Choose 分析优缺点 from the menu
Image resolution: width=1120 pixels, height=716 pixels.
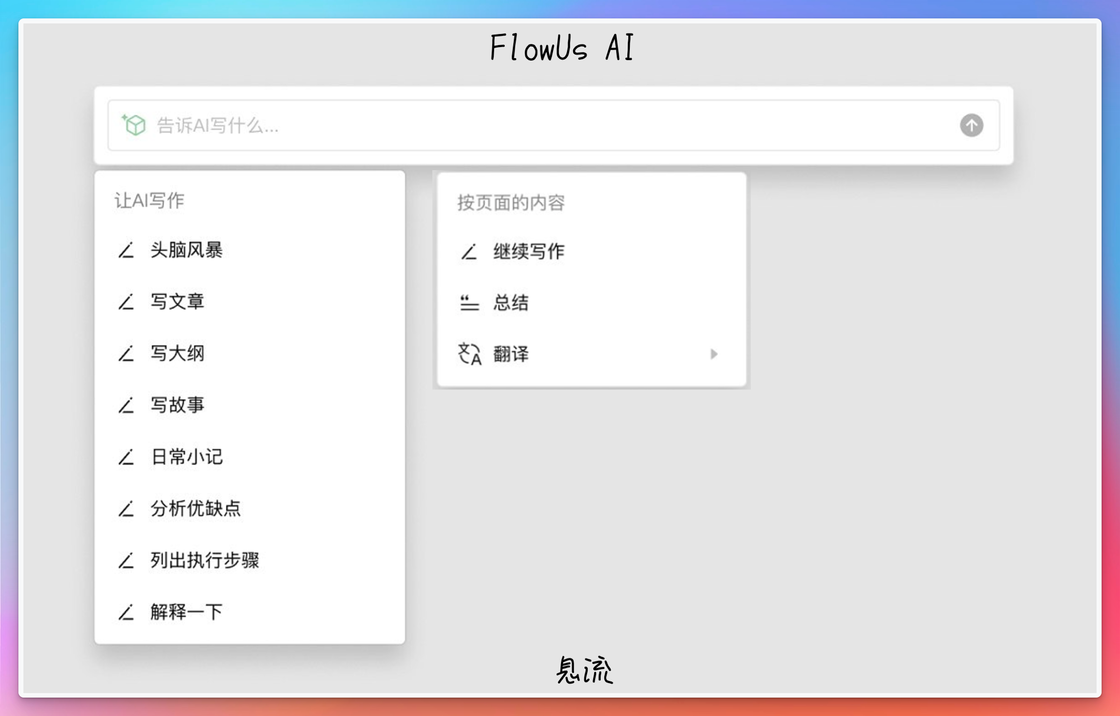click(x=249, y=509)
